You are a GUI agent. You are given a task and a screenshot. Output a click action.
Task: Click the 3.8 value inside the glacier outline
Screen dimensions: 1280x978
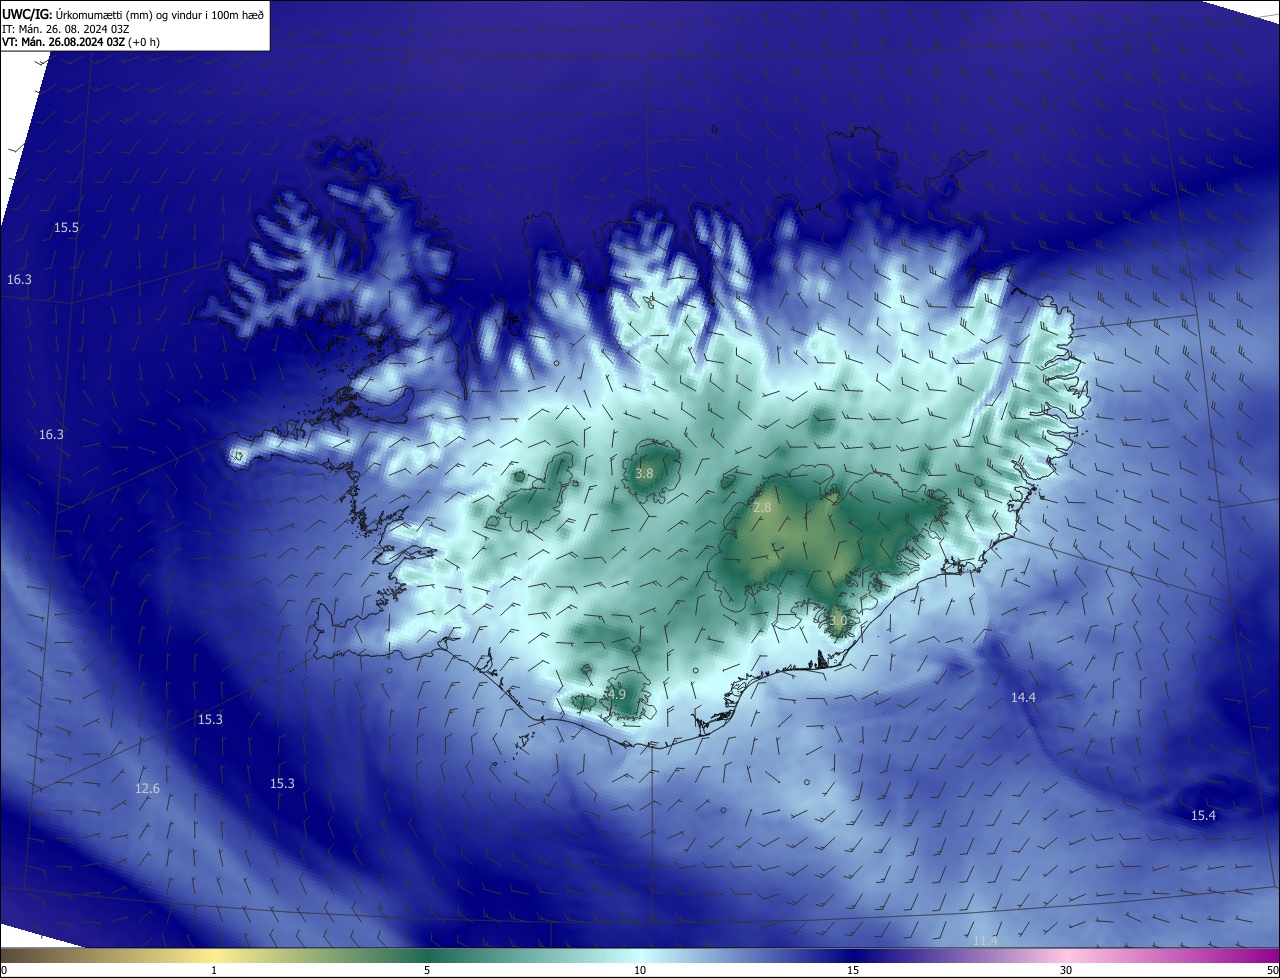pos(644,474)
